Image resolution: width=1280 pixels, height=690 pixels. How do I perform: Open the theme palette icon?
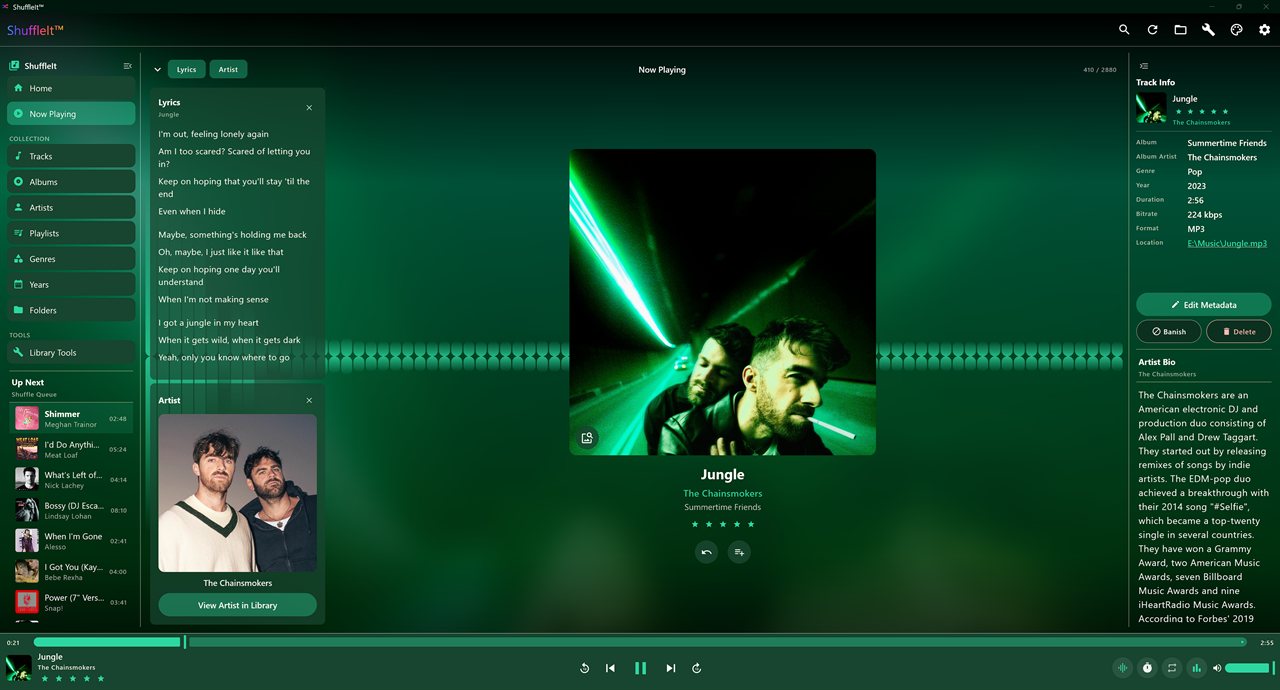click(1236, 30)
